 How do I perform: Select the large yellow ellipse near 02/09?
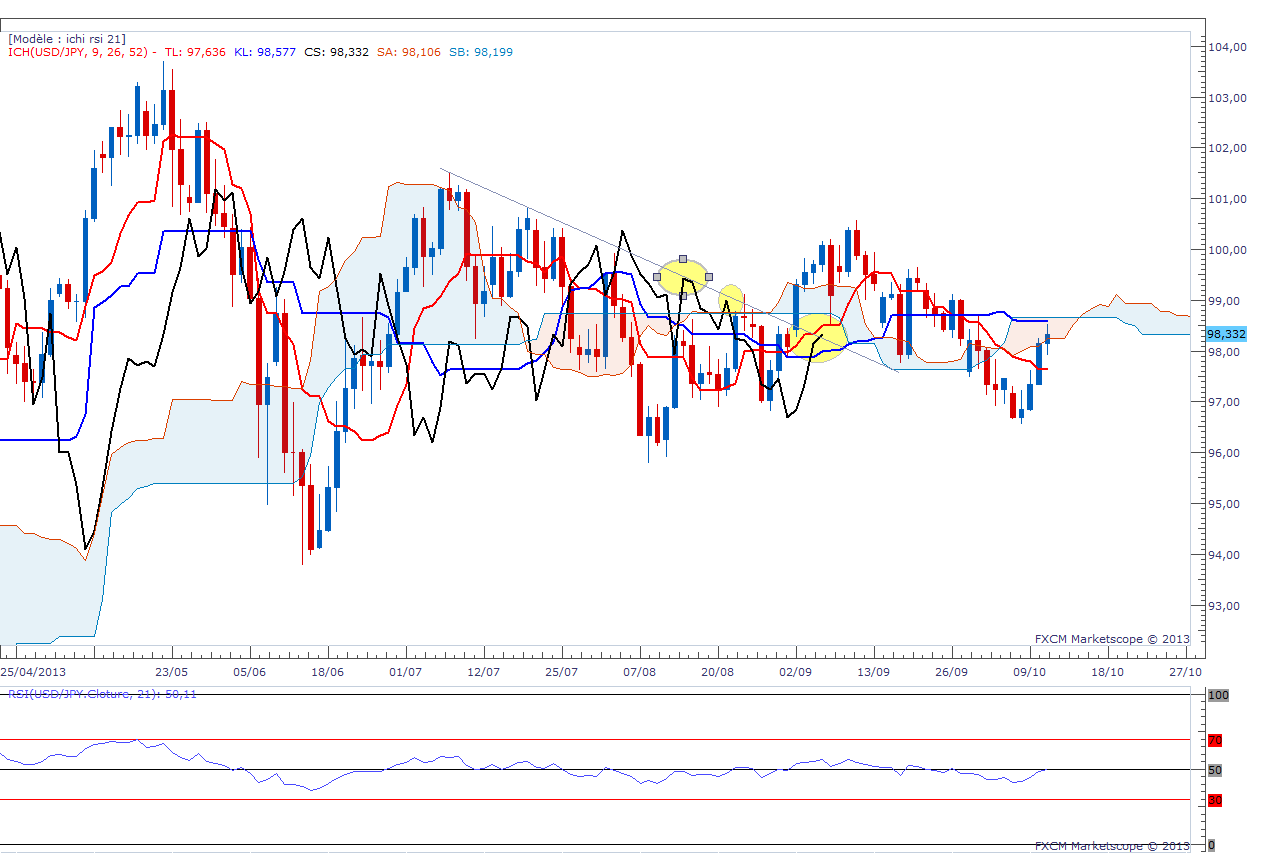tap(820, 338)
